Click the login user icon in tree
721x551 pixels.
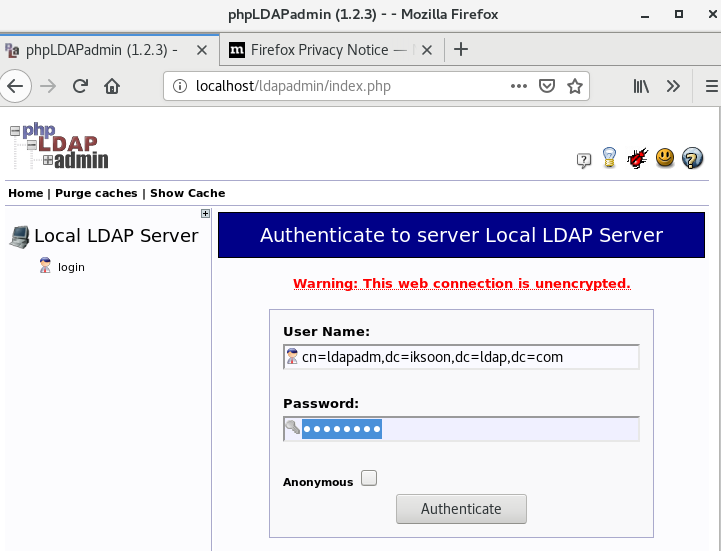click(x=45, y=265)
